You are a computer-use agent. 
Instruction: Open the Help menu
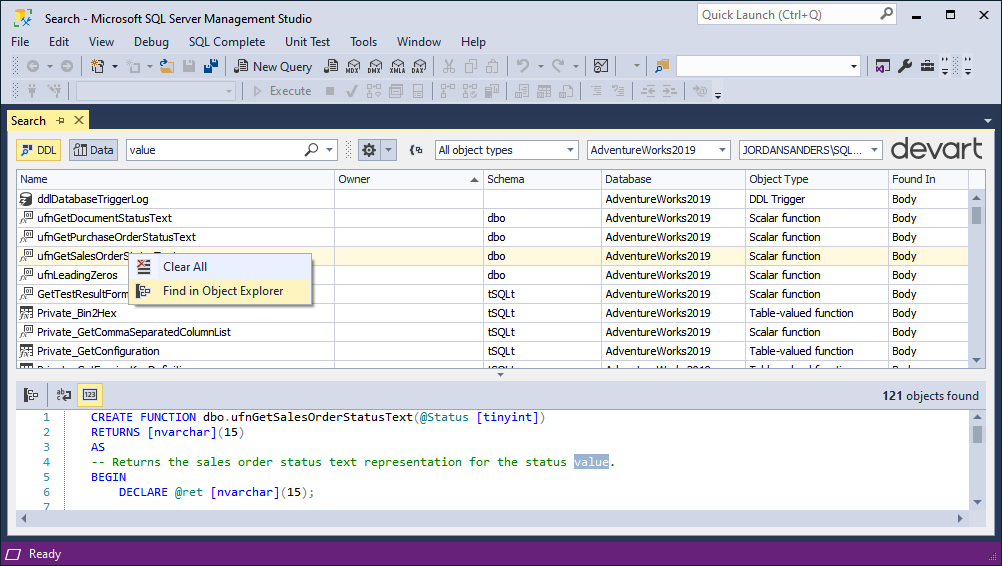pyautogui.click(x=474, y=42)
